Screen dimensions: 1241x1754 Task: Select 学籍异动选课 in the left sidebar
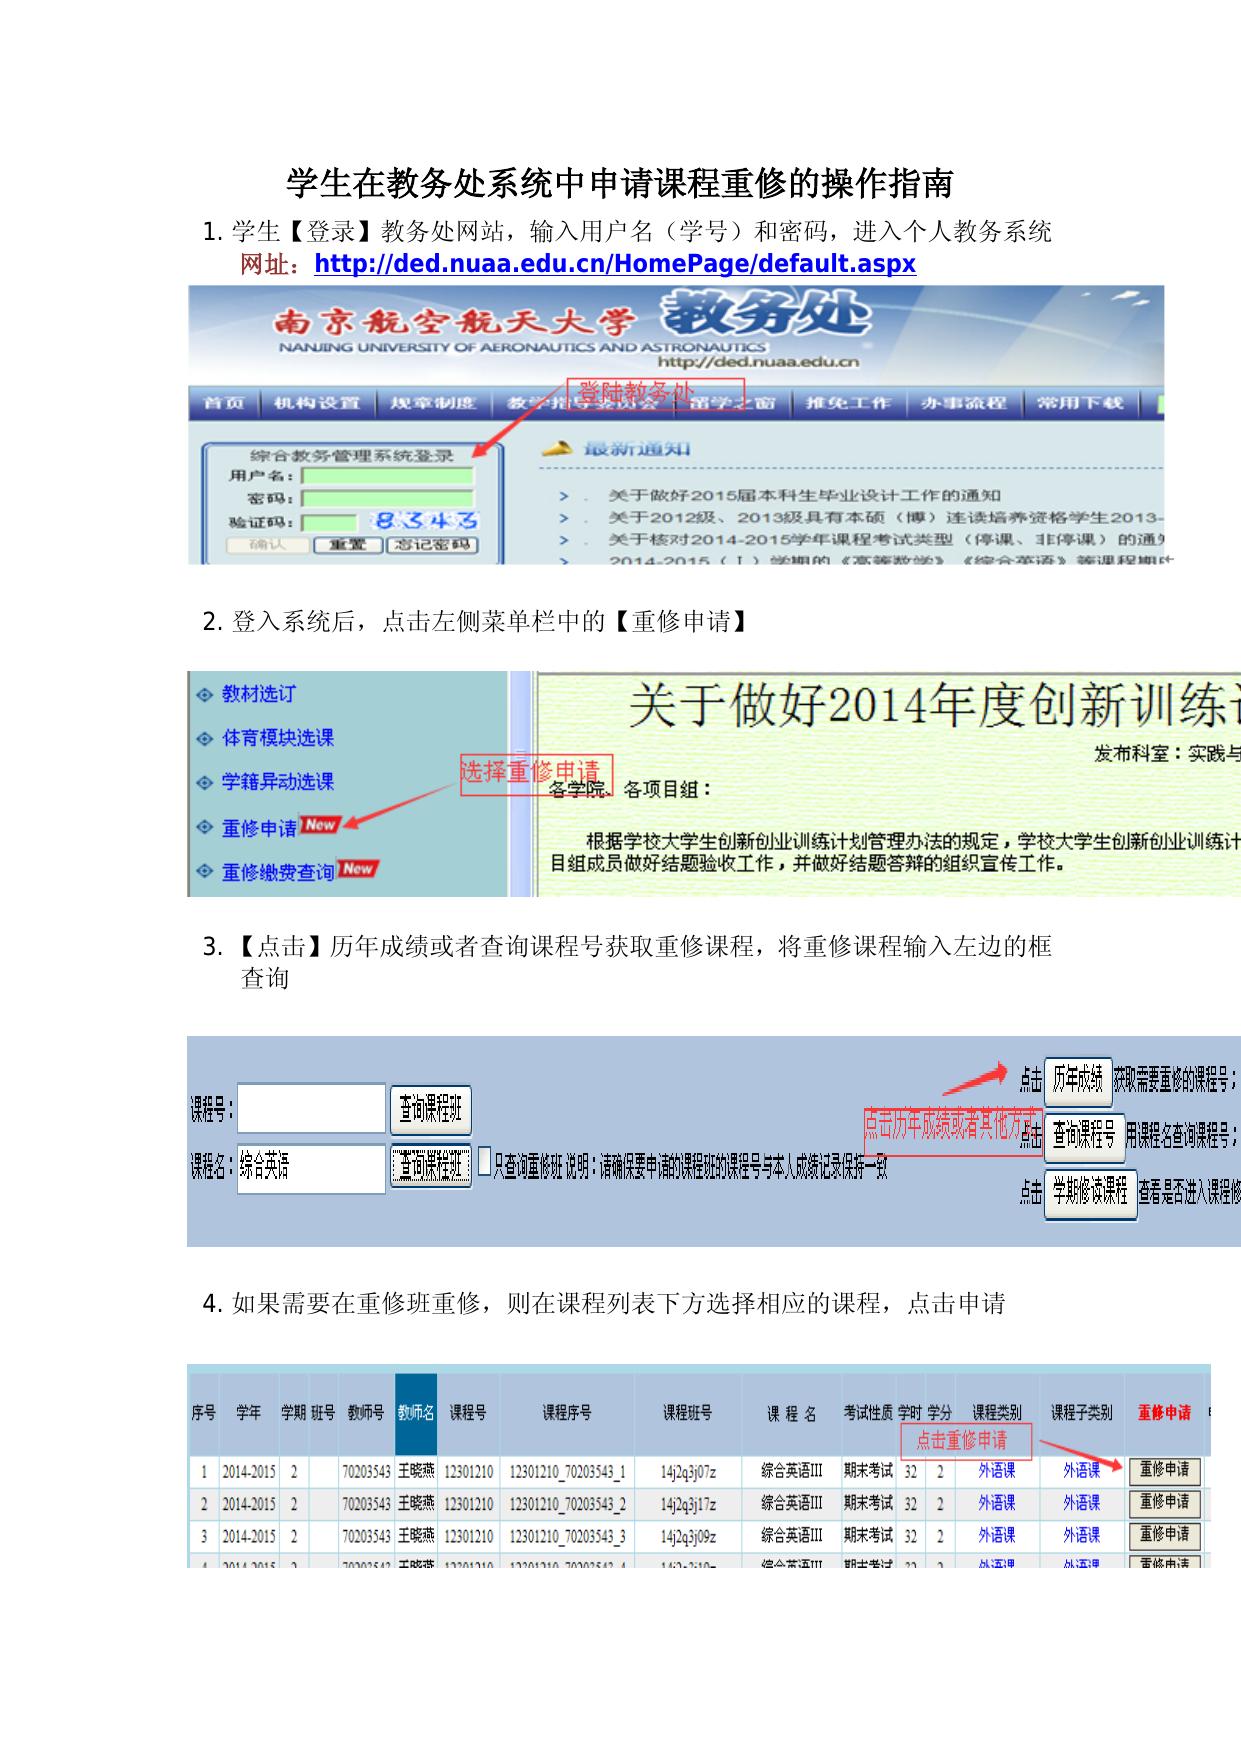pos(277,782)
